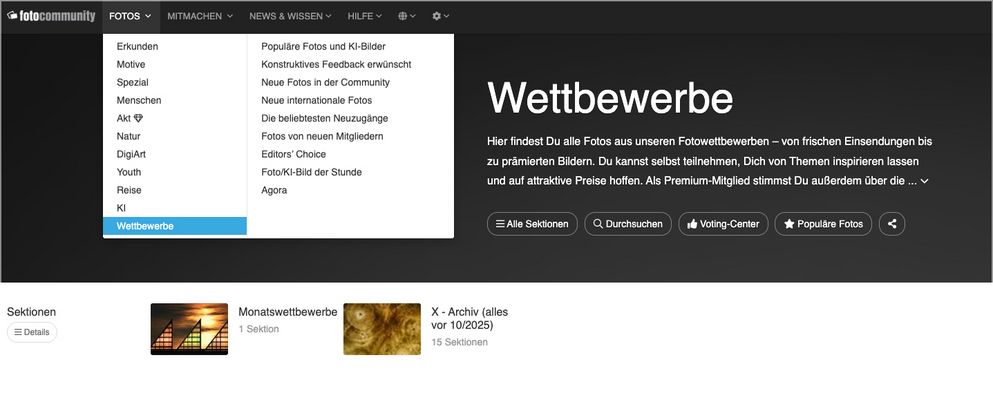Open Konstruktives Feedback erwünscht
Viewport: 993px width, 400px height.
click(x=336, y=65)
